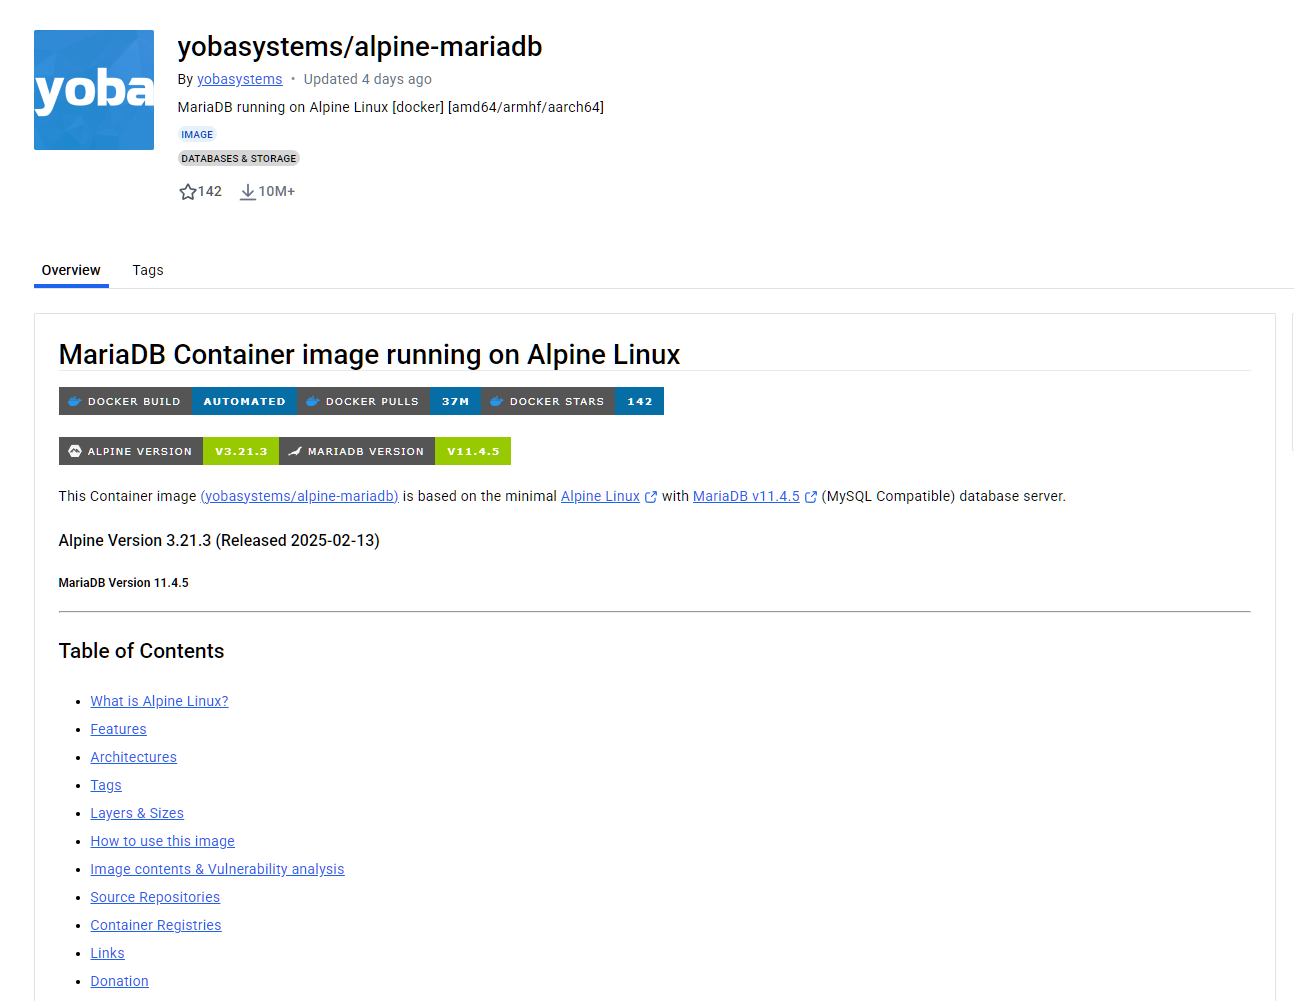1294x1001 pixels.
Task: Open the (yobasystems/alpine-mariadb) link in description
Action: pos(300,496)
